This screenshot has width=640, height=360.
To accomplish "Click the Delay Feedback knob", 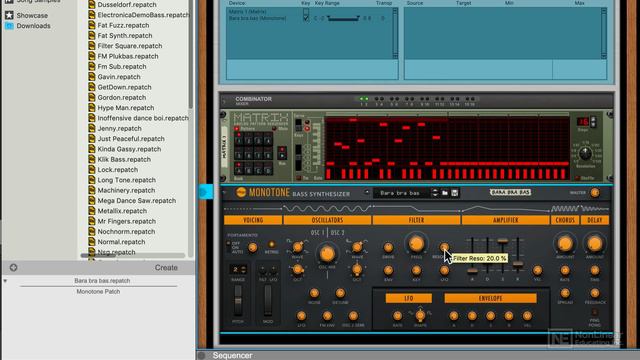I will pyautogui.click(x=595, y=293).
